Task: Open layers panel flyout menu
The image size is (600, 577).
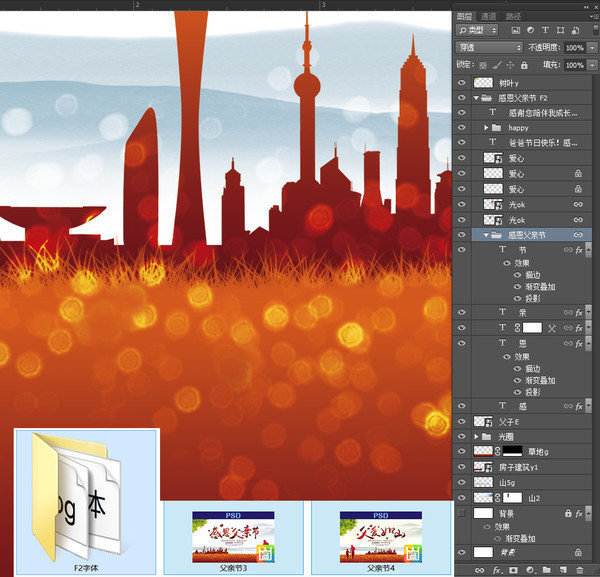Action: click(x=594, y=16)
